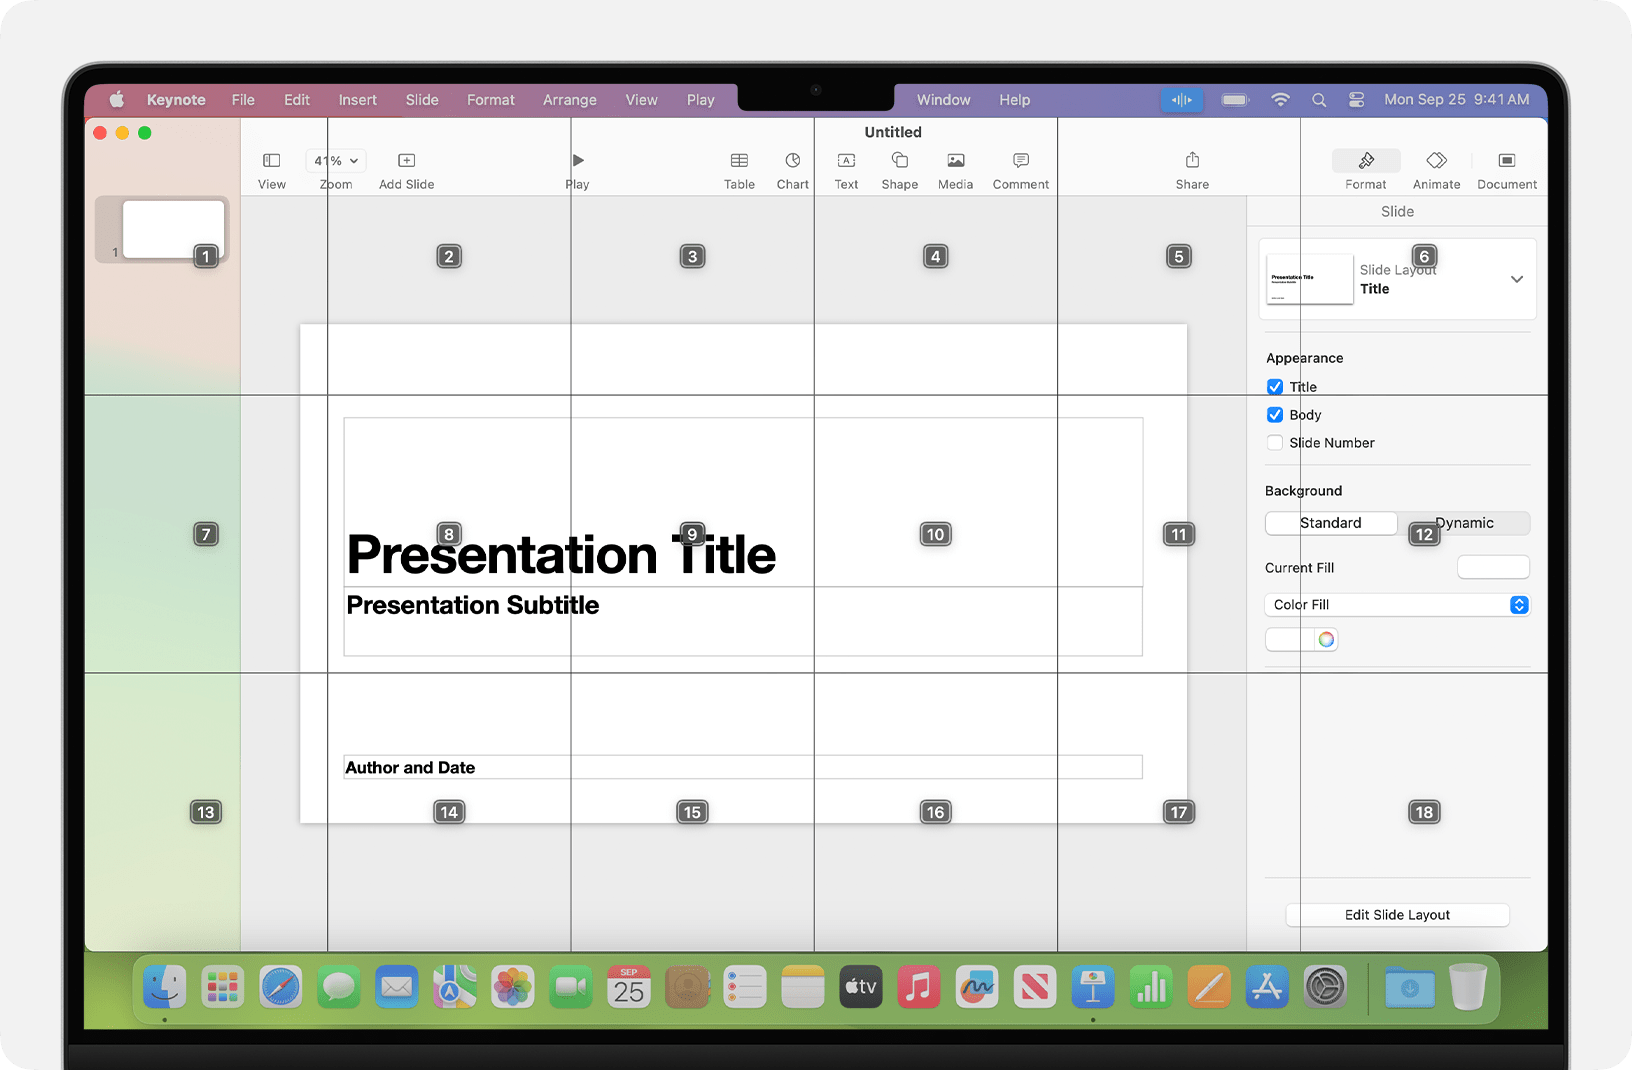Open the Freeform app in the Dock

point(977,988)
